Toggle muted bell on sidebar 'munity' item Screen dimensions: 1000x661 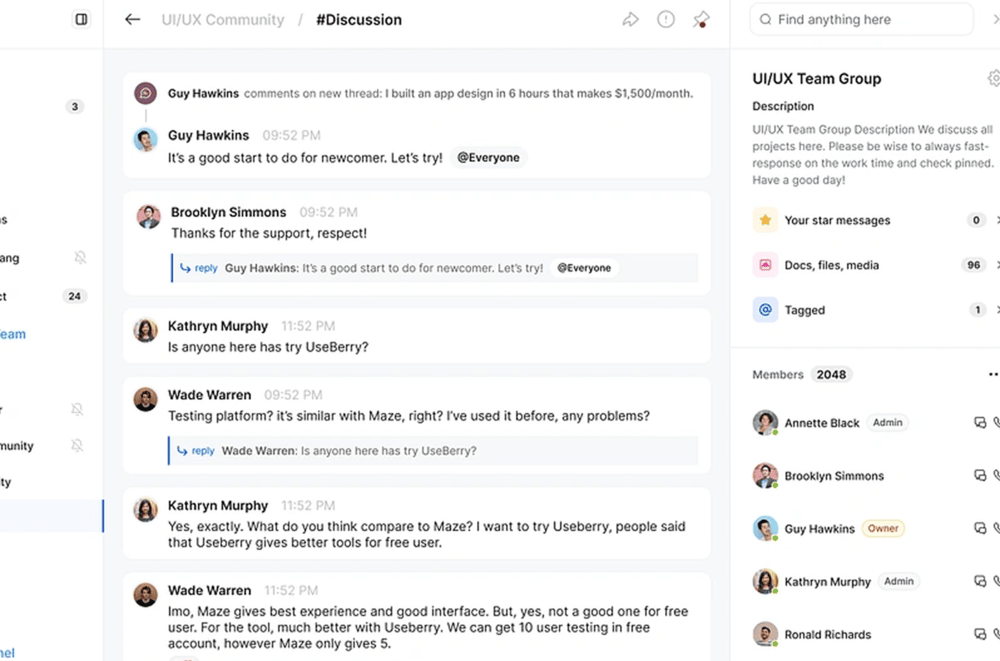pos(77,445)
